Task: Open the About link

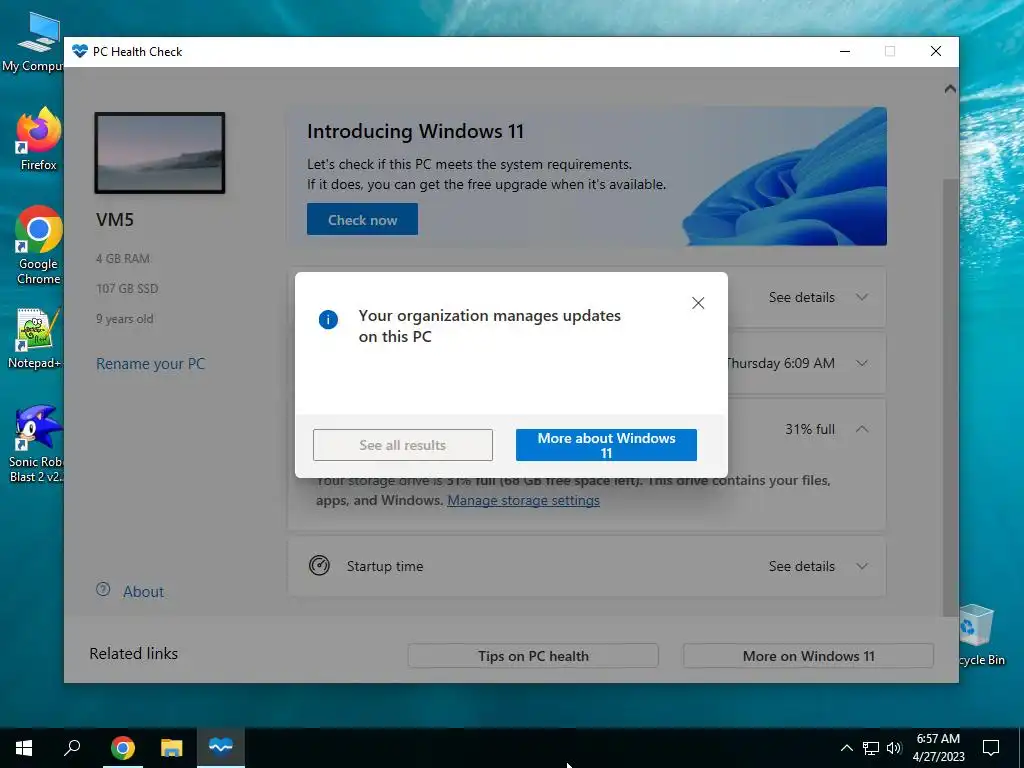Action: coord(143,592)
